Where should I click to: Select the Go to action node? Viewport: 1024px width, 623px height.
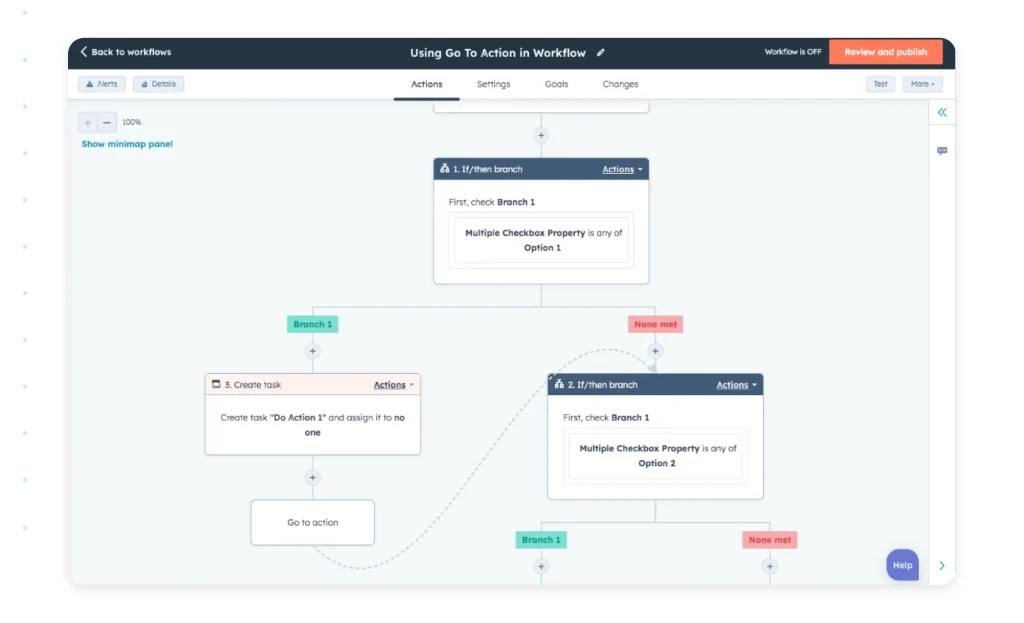coord(312,522)
